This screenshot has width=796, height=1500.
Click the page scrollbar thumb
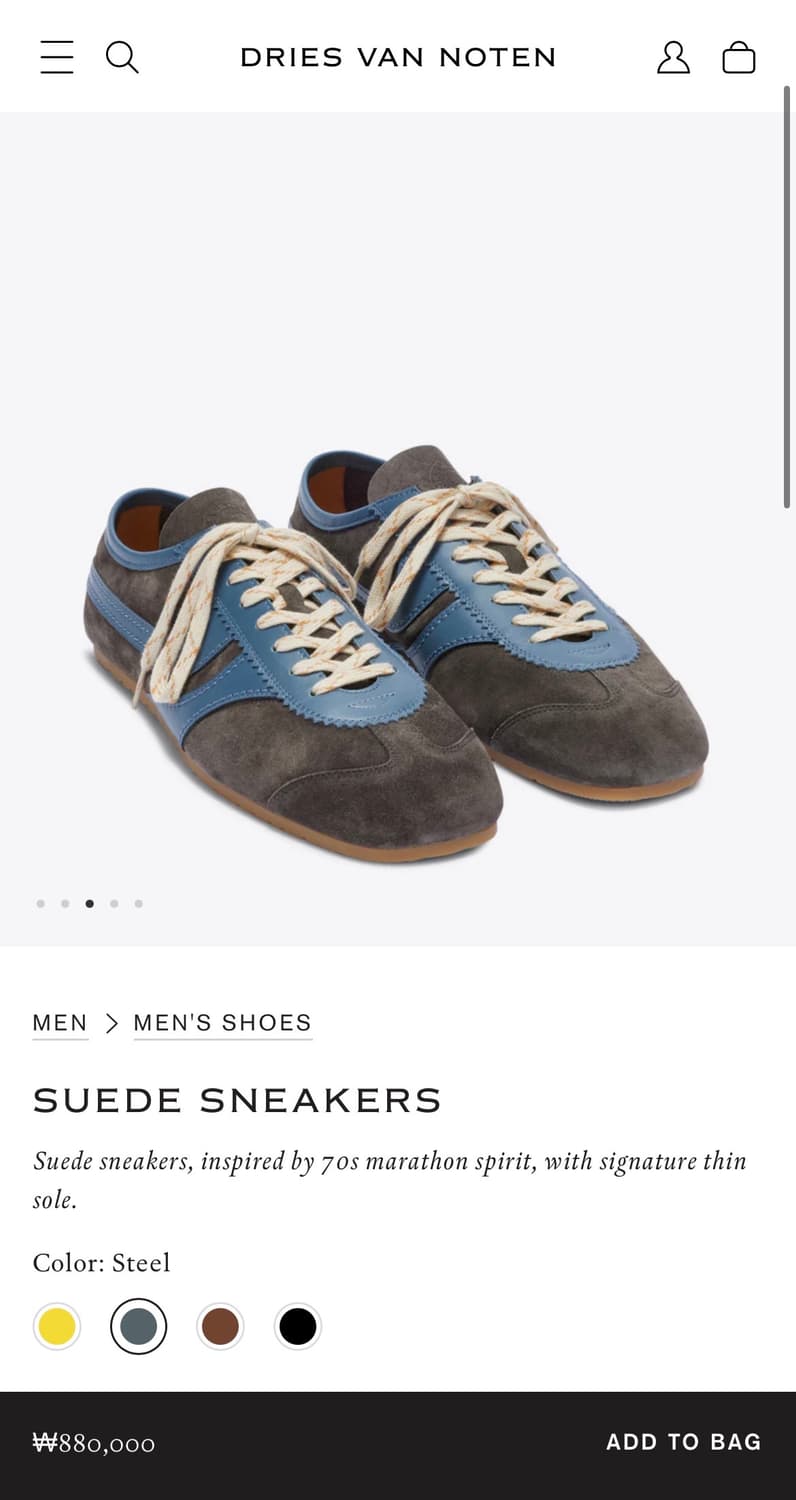(x=787, y=297)
